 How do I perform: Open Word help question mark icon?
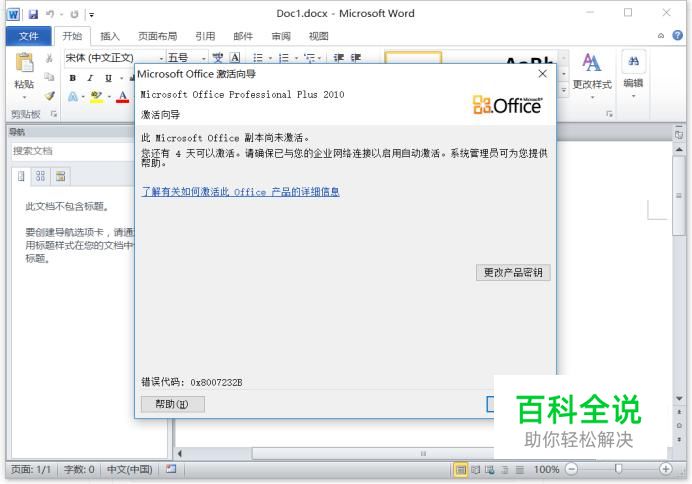click(677, 35)
